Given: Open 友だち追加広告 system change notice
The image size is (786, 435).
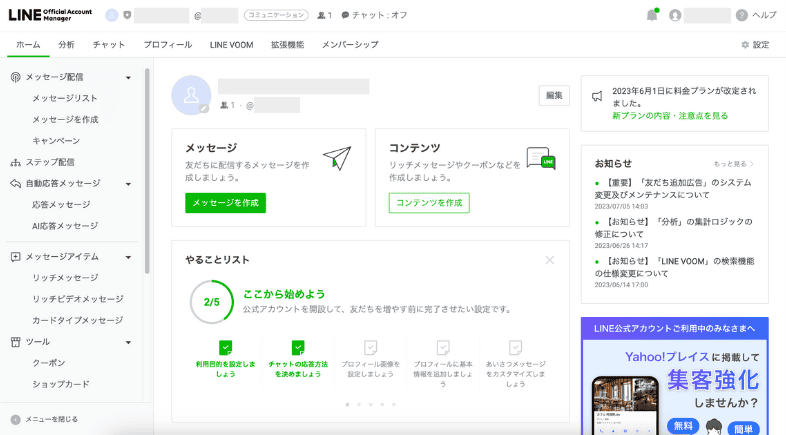Looking at the screenshot, I should tap(673, 189).
